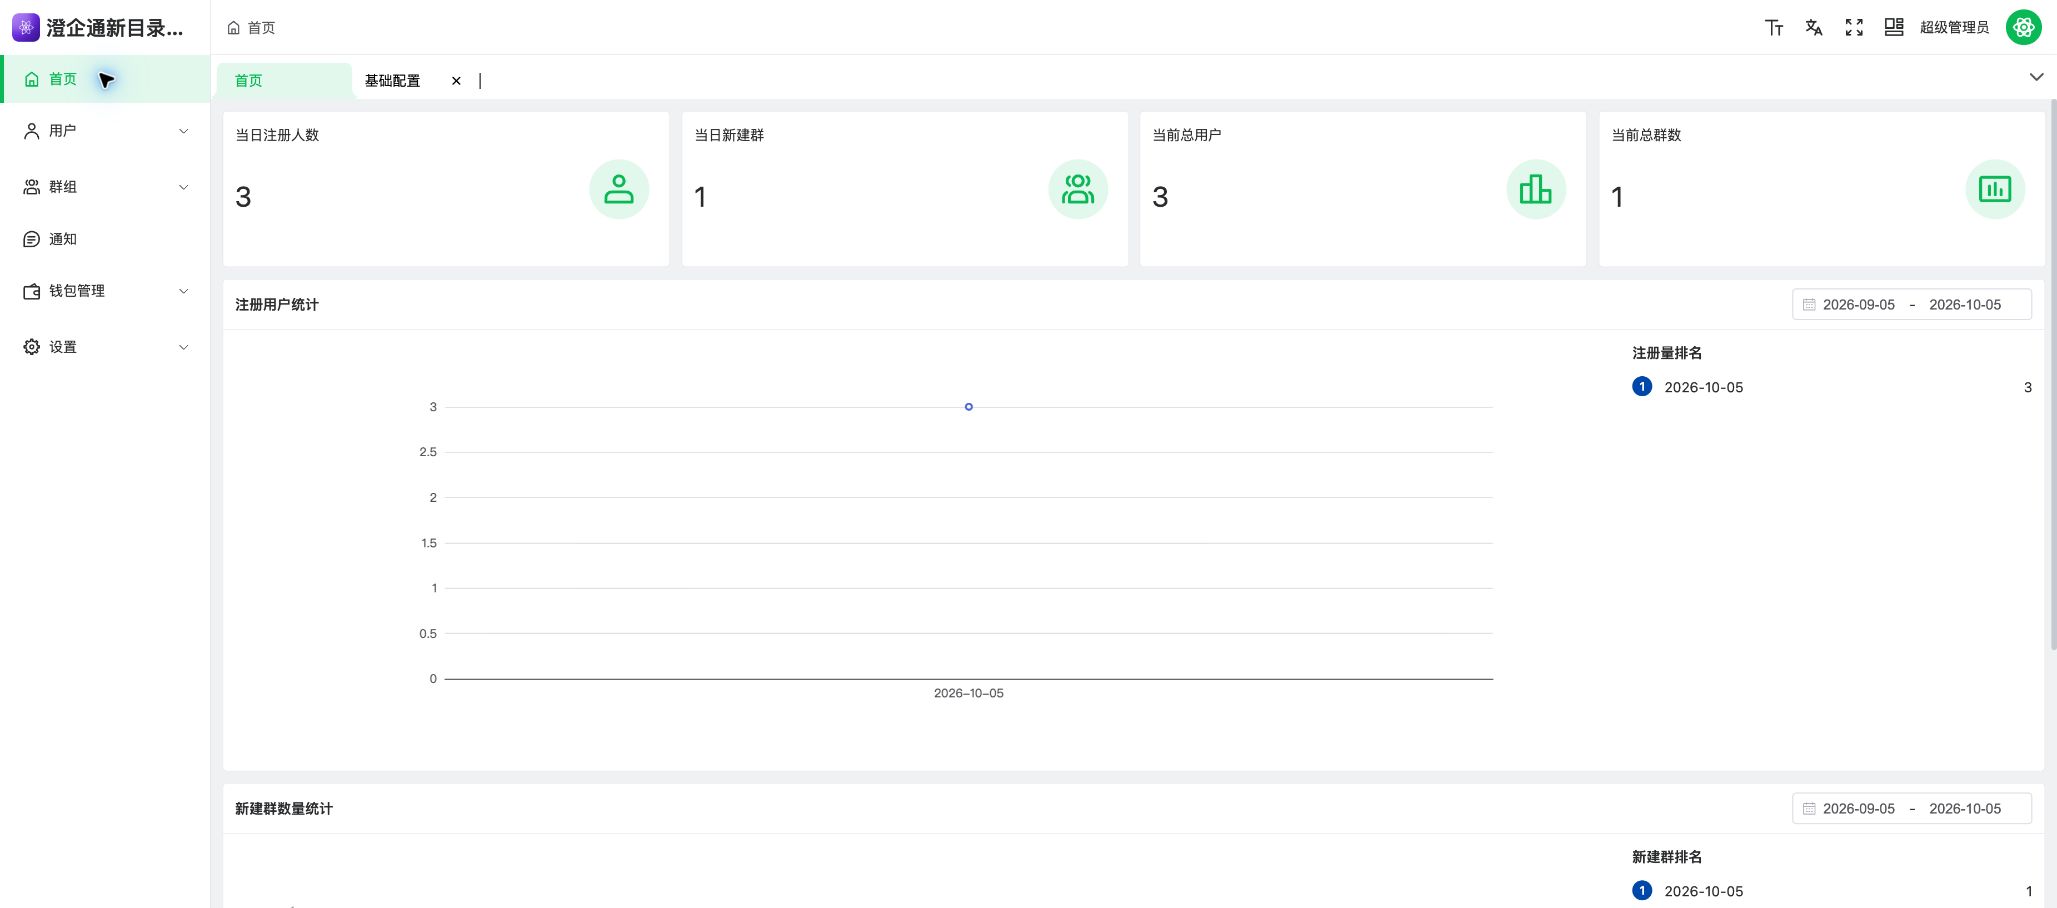Click the 注册用户统计 heading
Image resolution: width=2057 pixels, height=908 pixels.
point(277,305)
